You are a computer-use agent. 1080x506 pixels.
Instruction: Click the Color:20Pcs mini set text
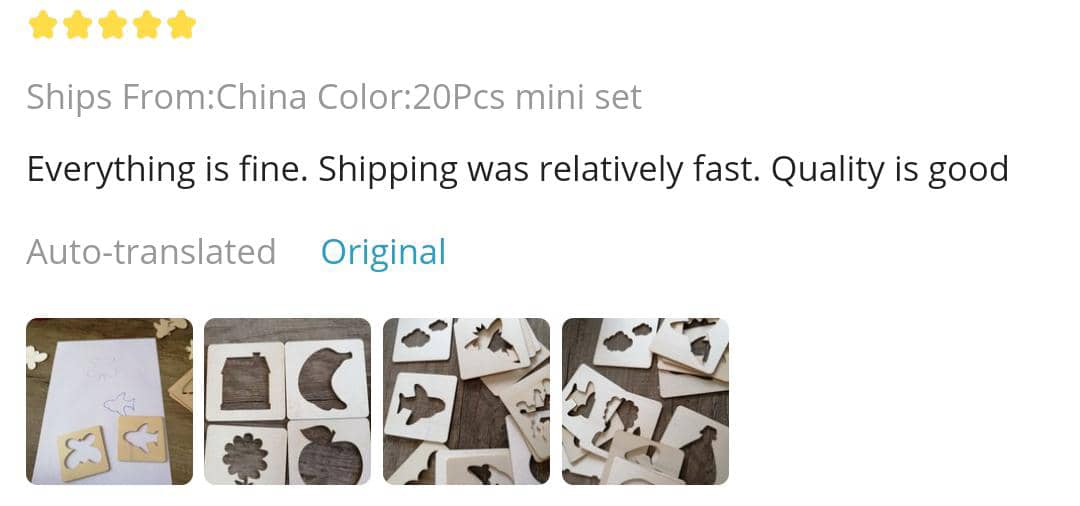pyautogui.click(x=479, y=97)
